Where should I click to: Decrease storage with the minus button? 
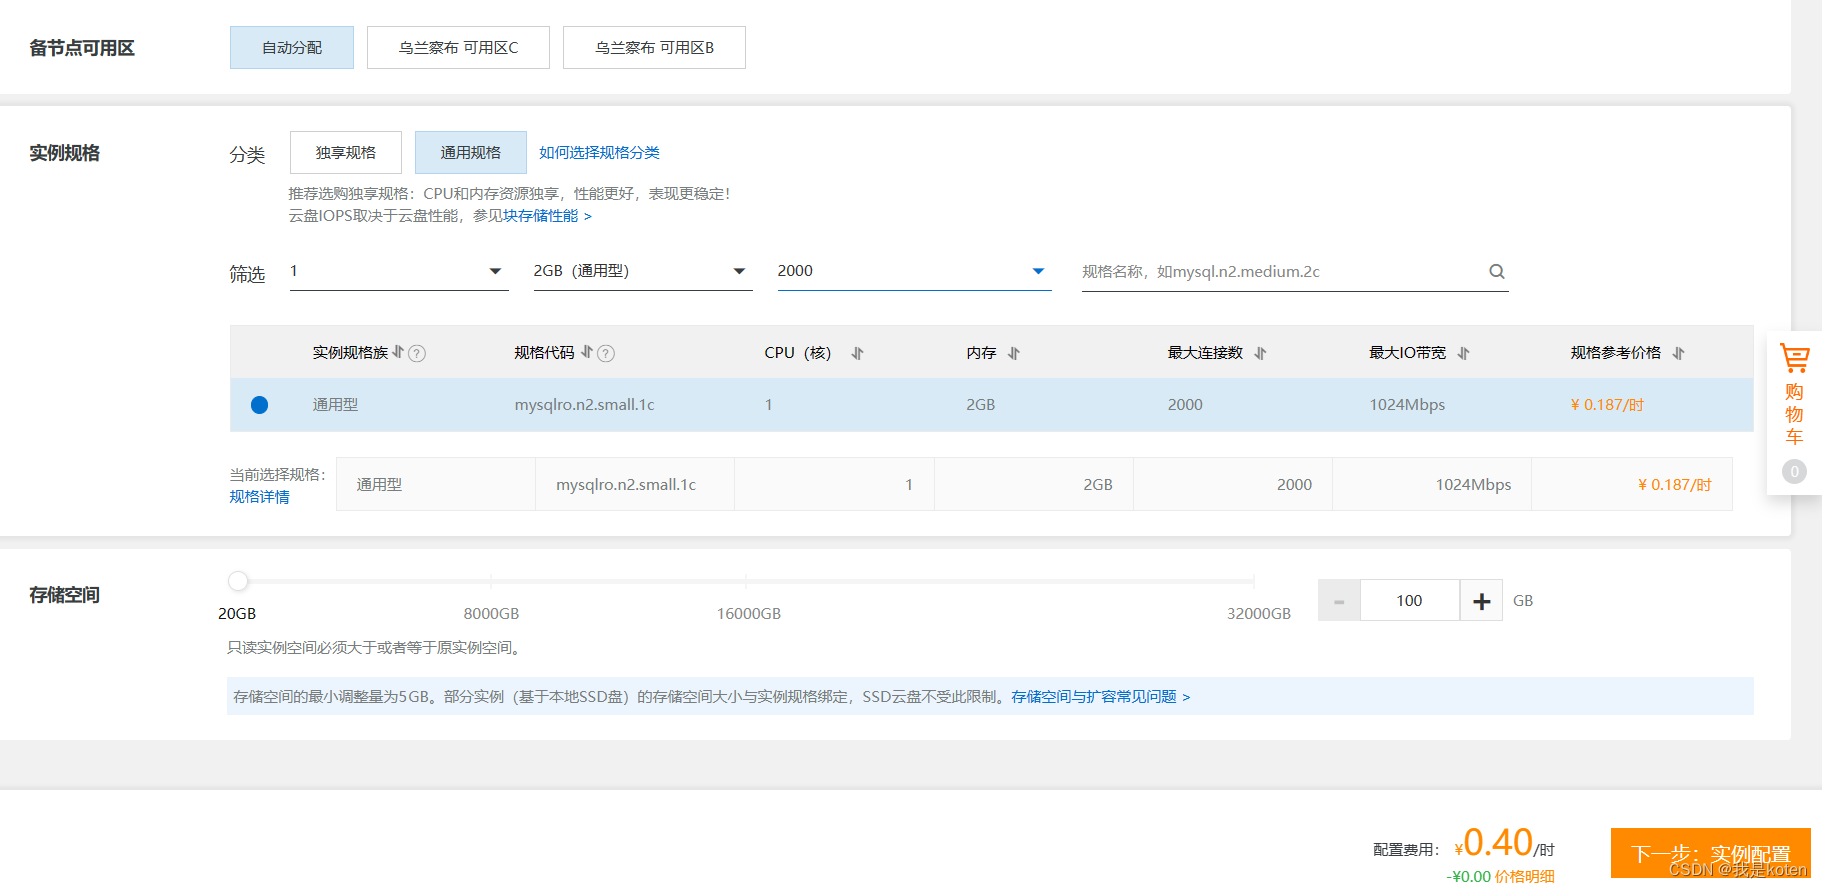[1339, 601]
